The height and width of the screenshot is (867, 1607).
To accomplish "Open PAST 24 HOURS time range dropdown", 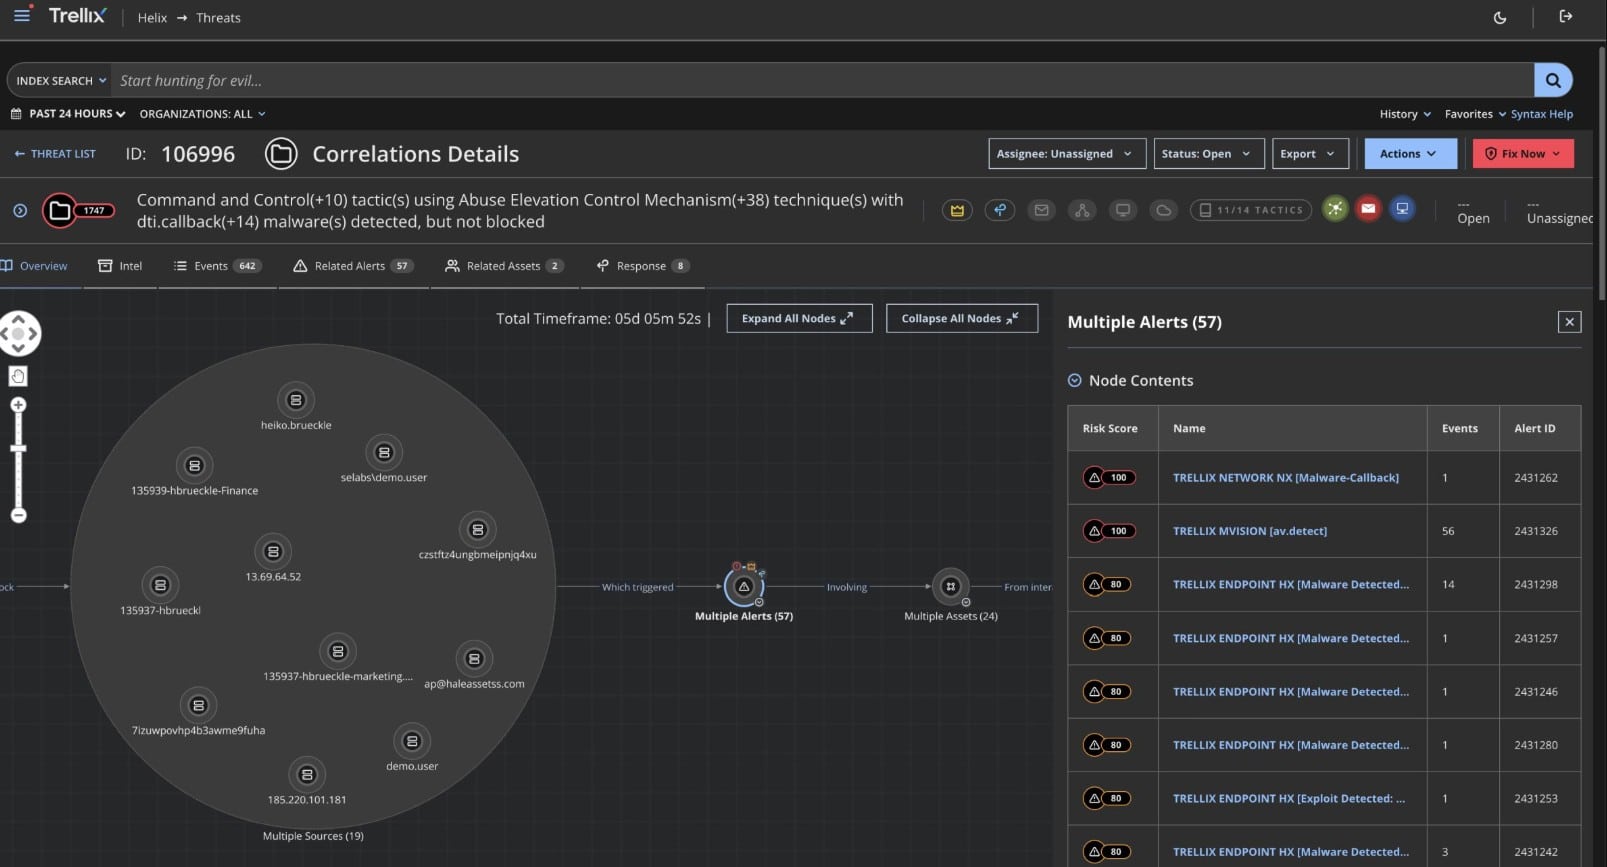I will coord(68,114).
